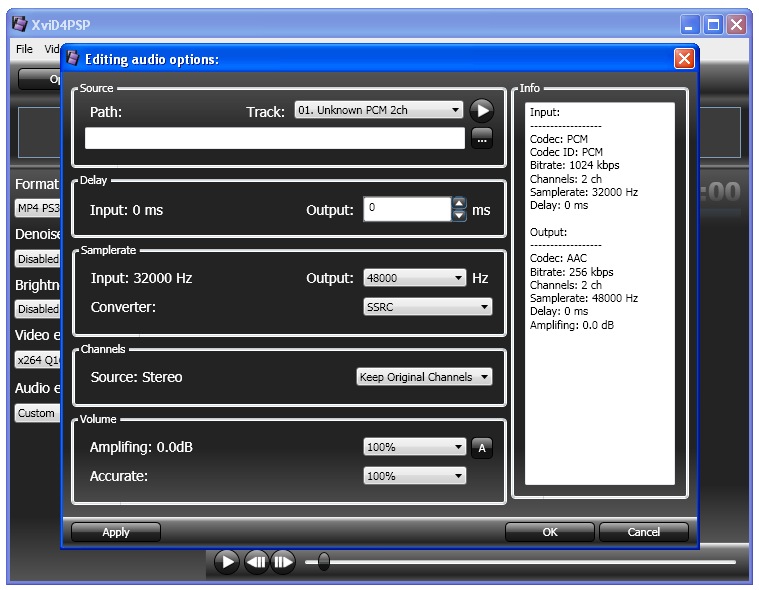Image resolution: width=759 pixels, height=590 pixels.
Task: Click XviD4PSP application icon in title bar
Action: [20, 24]
